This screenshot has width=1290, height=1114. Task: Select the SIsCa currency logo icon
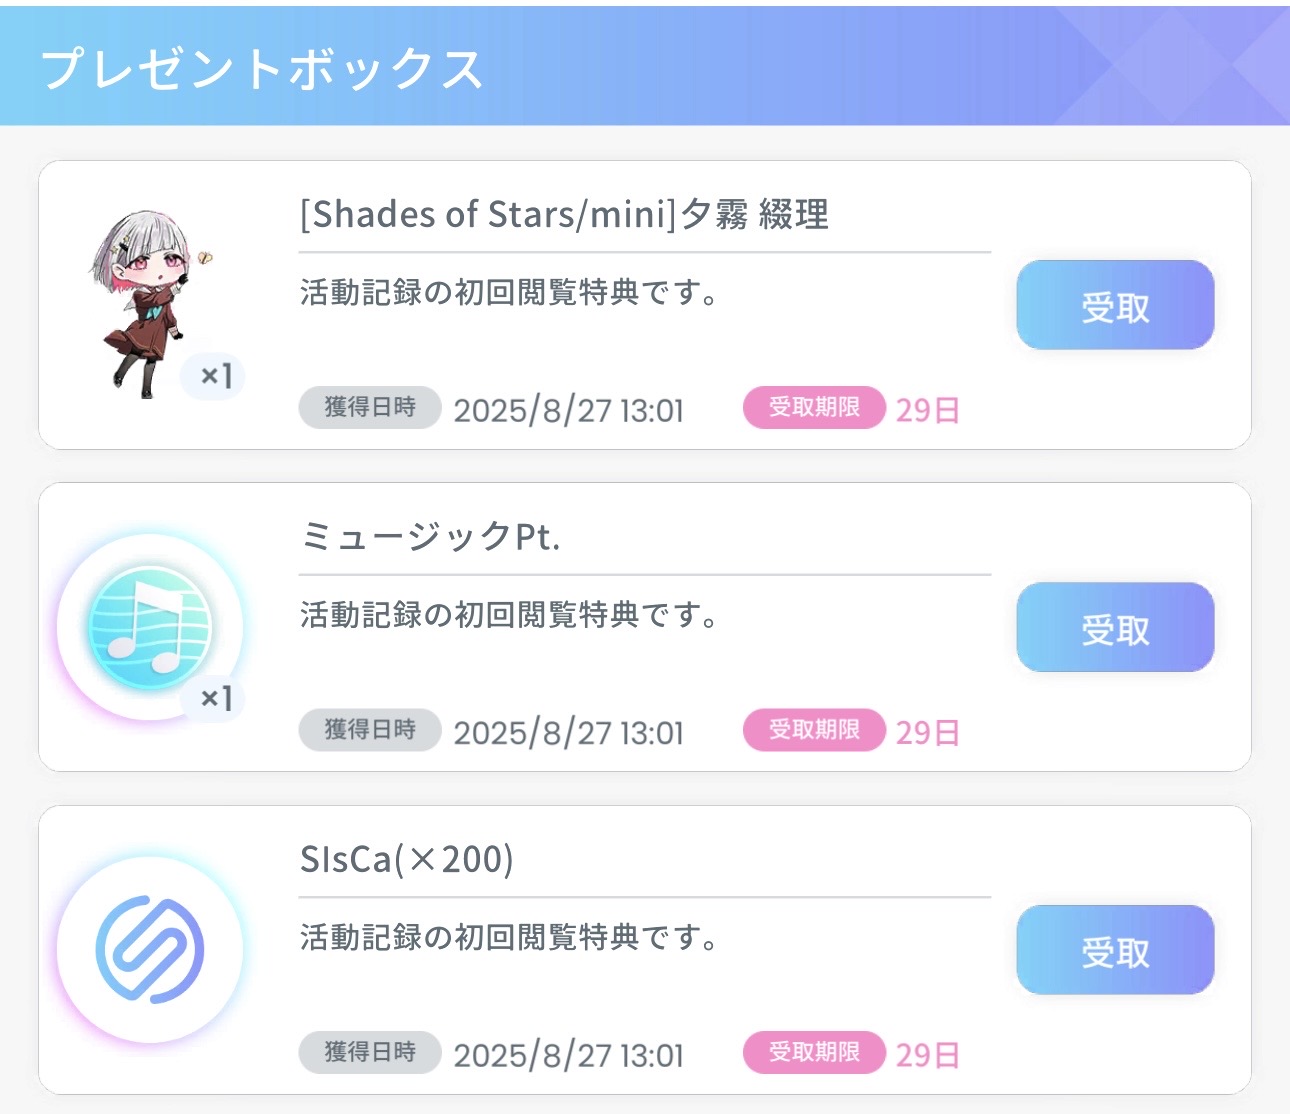[150, 950]
